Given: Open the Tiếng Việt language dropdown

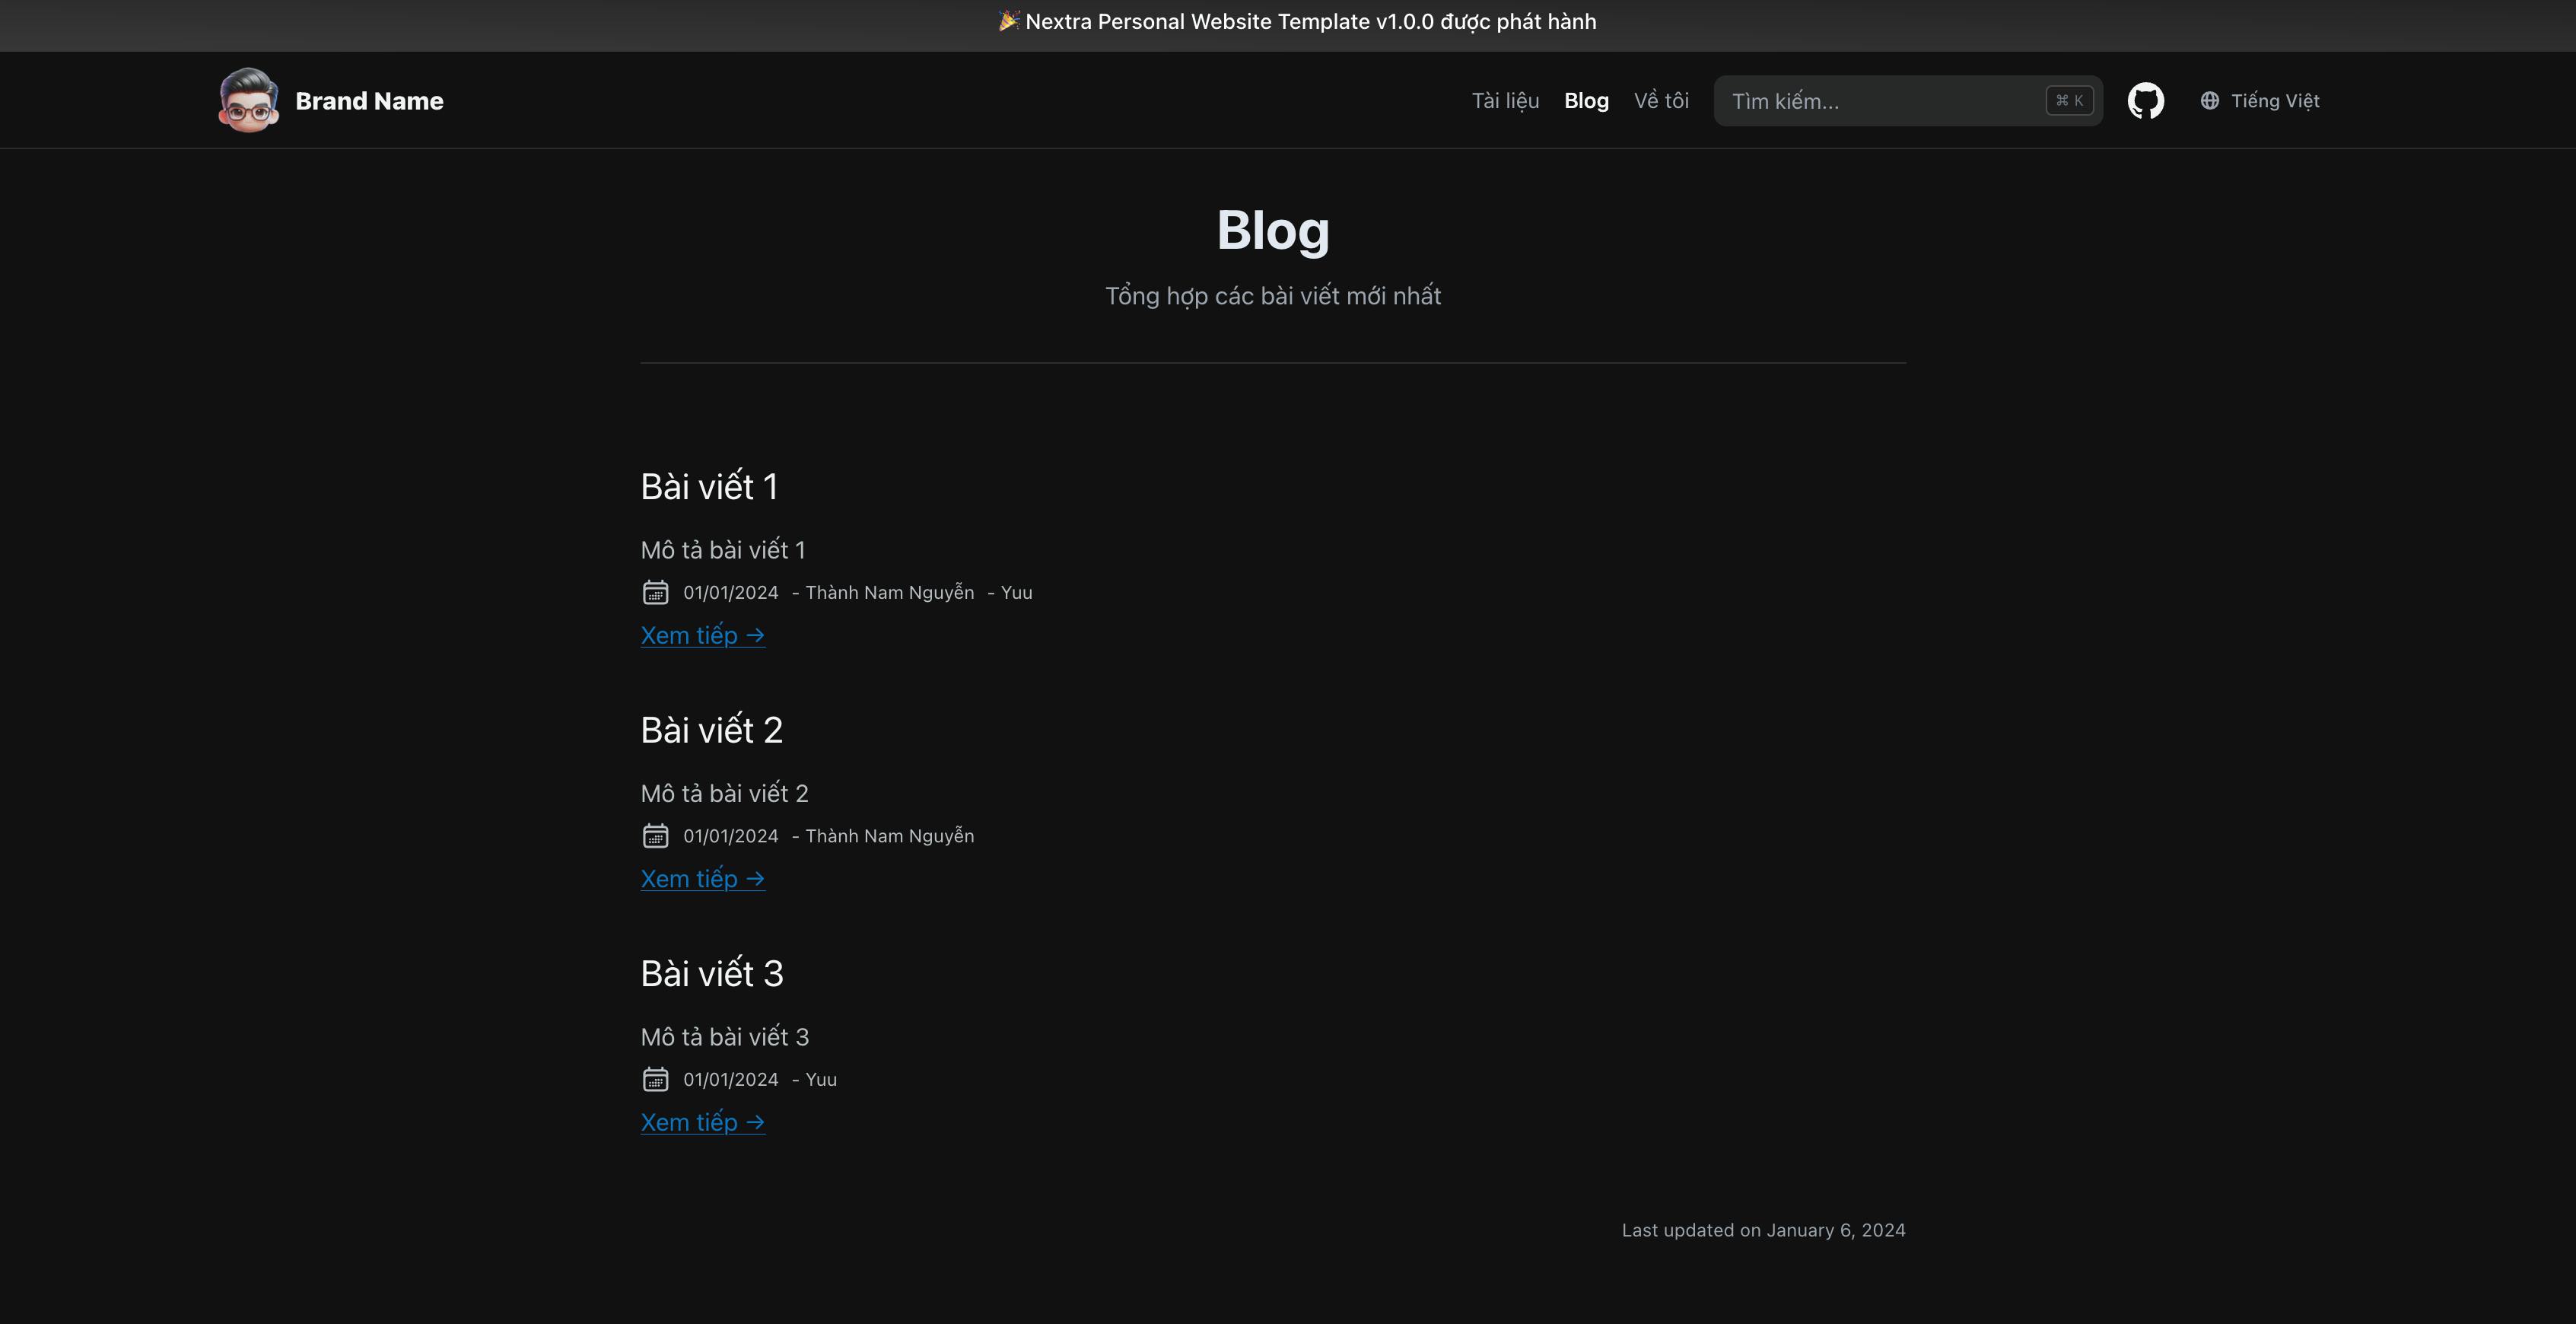Looking at the screenshot, I should pos(2259,101).
